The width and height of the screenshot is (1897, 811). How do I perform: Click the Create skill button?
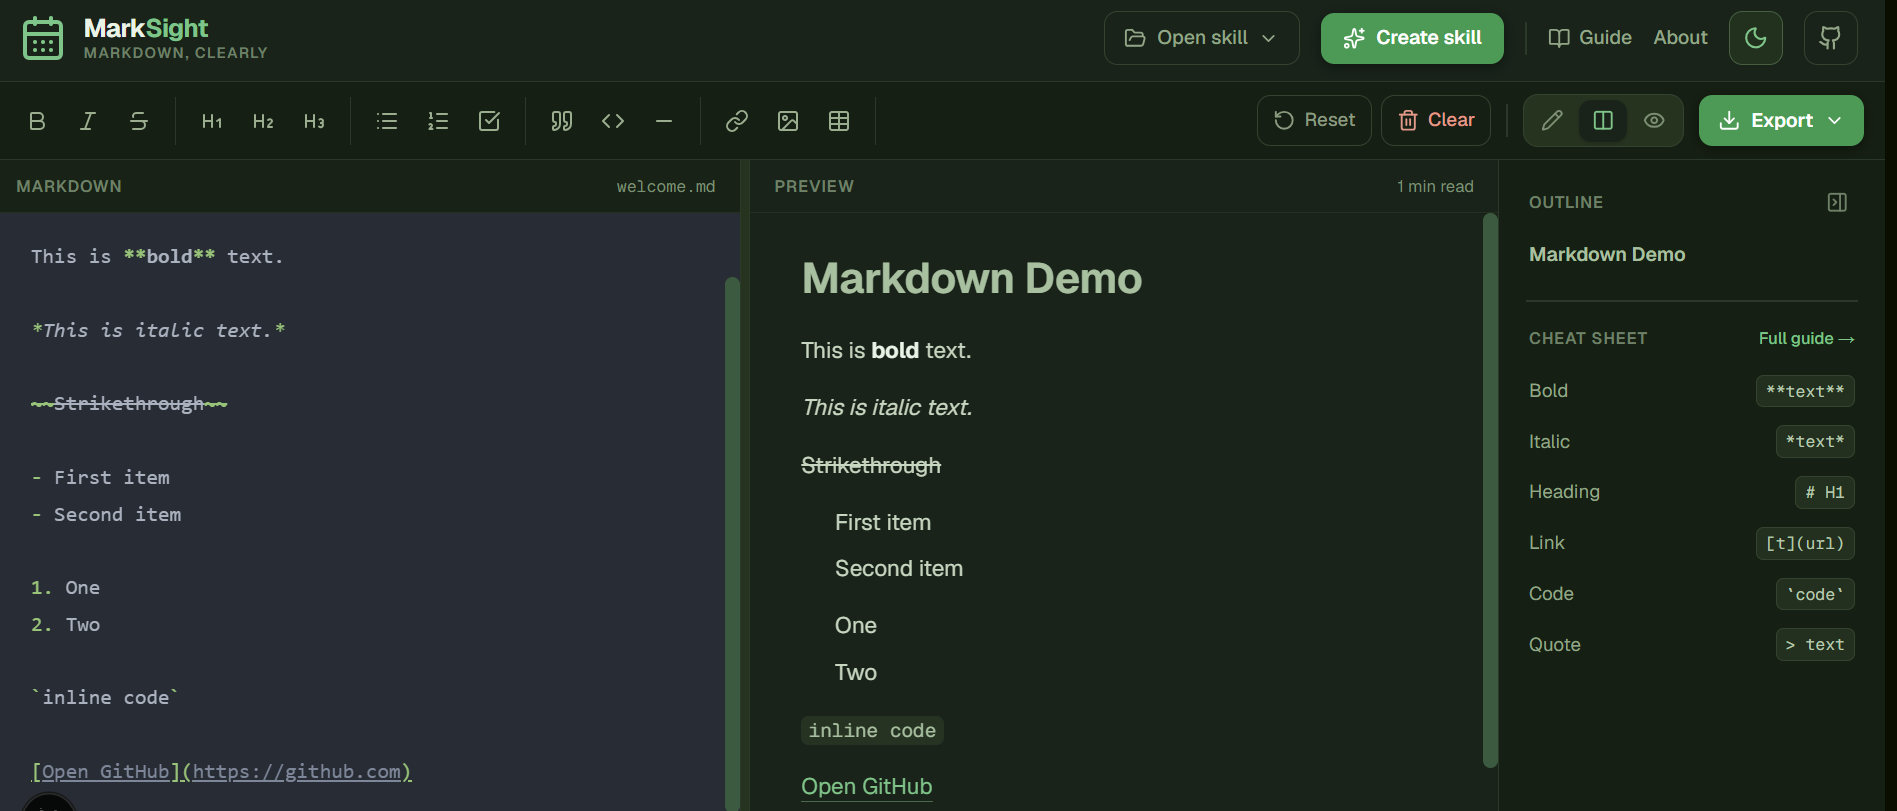(1412, 38)
